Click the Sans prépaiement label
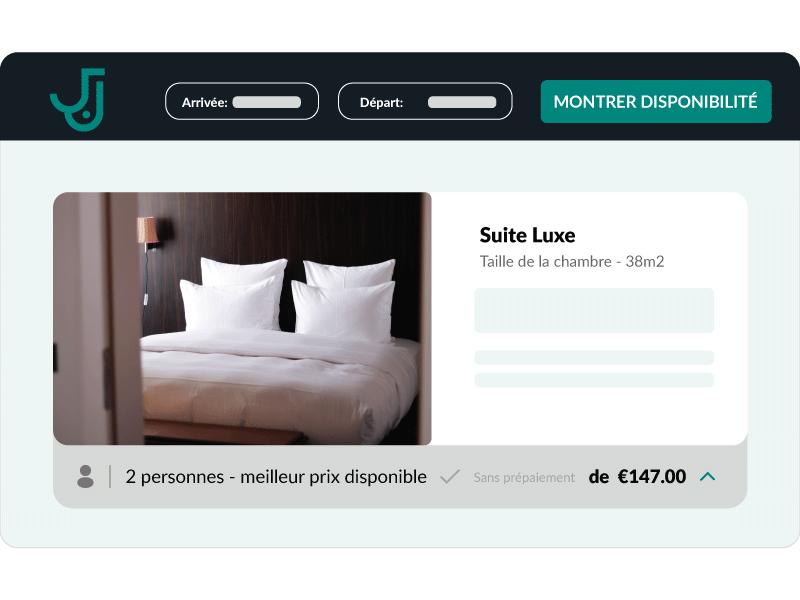Viewport: 800px width, 600px height. [x=524, y=478]
